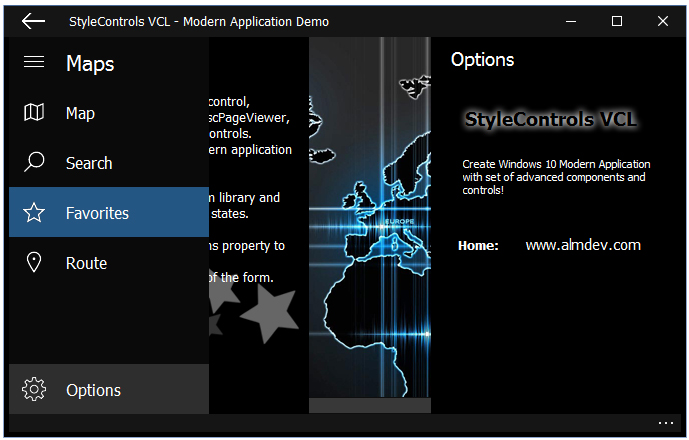This screenshot has height=440, width=689.
Task: Click the gear Options icon
Action: (34, 389)
